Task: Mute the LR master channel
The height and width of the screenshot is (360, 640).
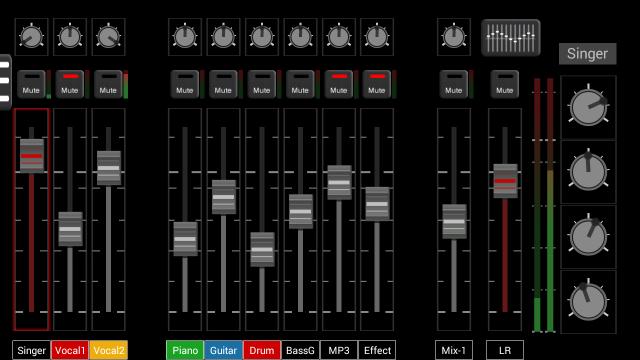Action: (504, 84)
